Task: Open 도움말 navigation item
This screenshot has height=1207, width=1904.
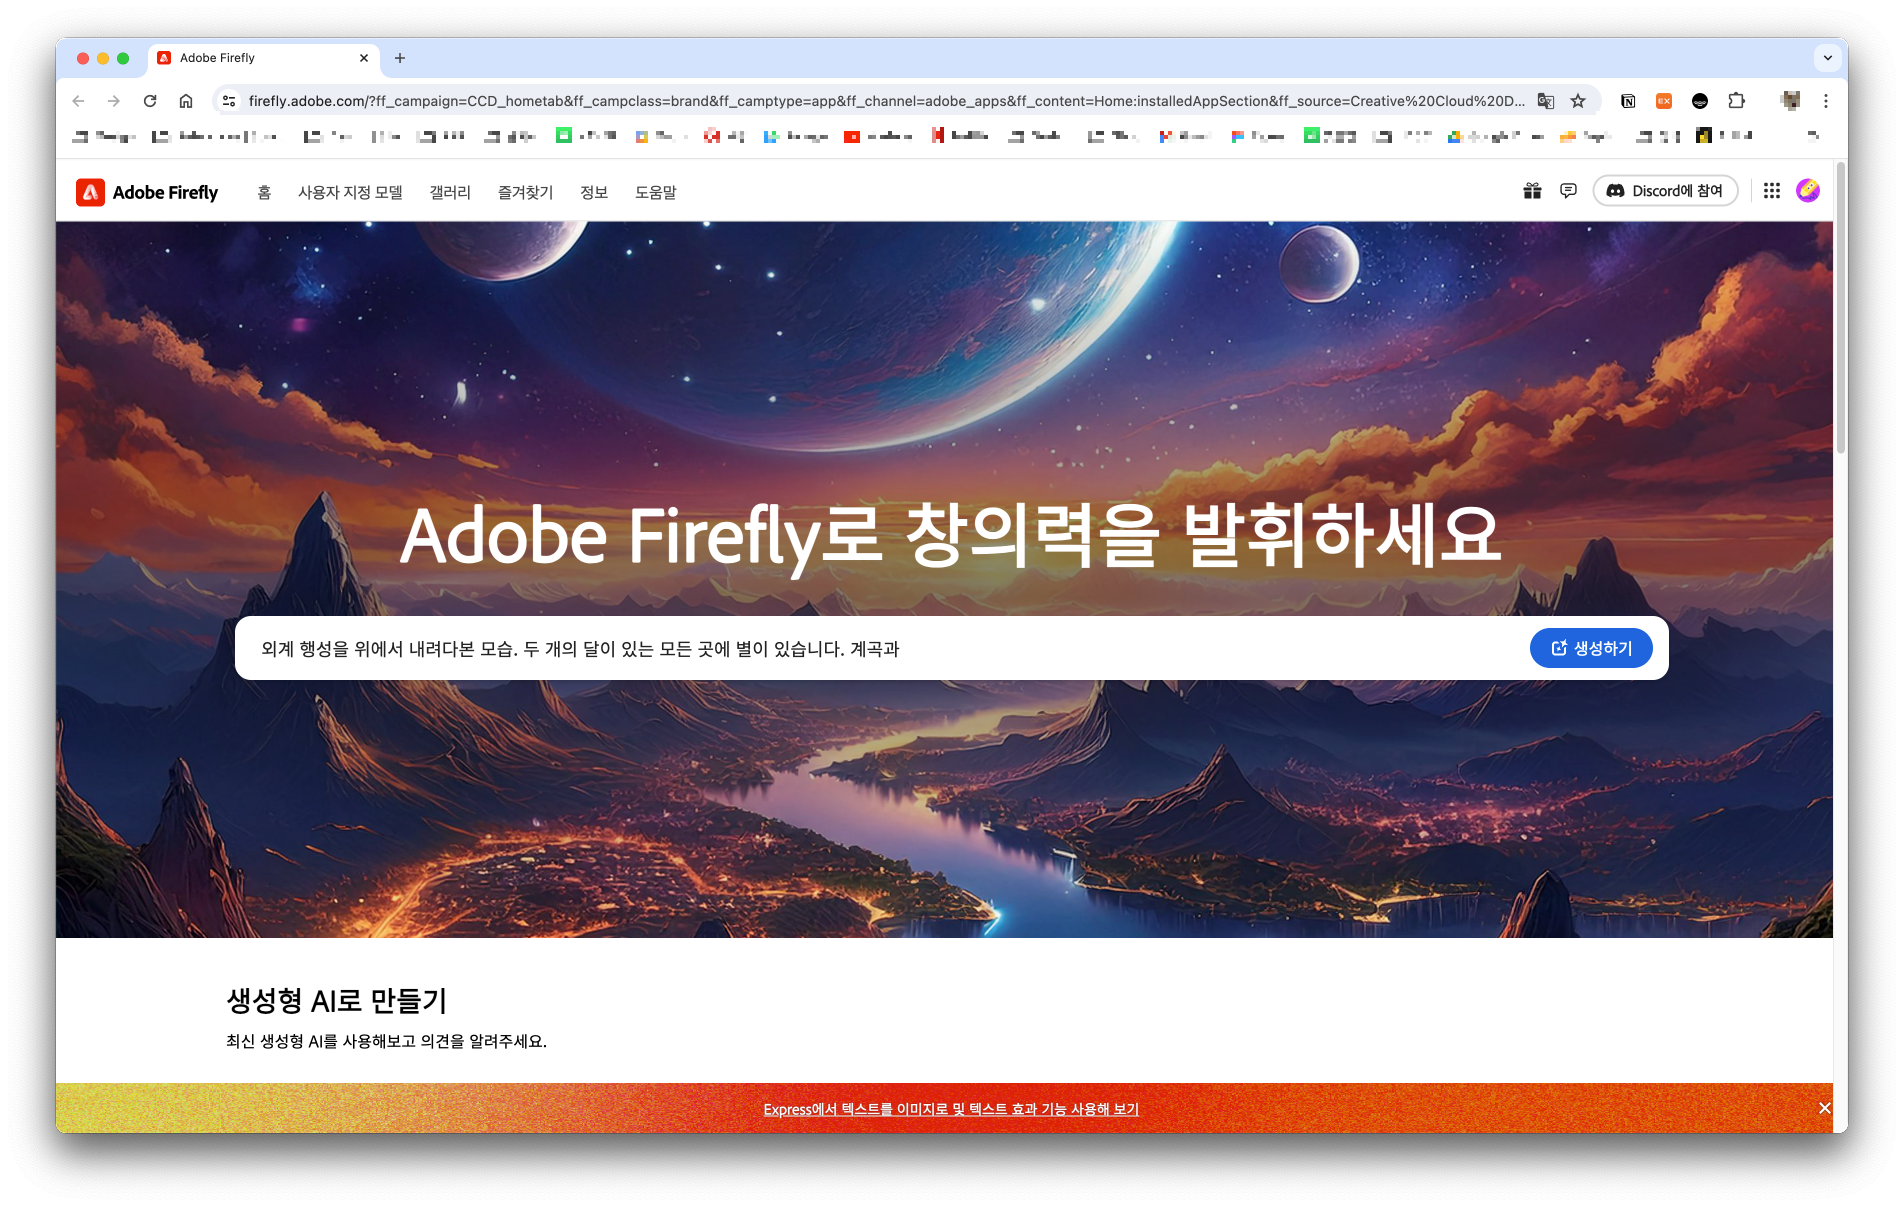Action: pyautogui.click(x=656, y=192)
